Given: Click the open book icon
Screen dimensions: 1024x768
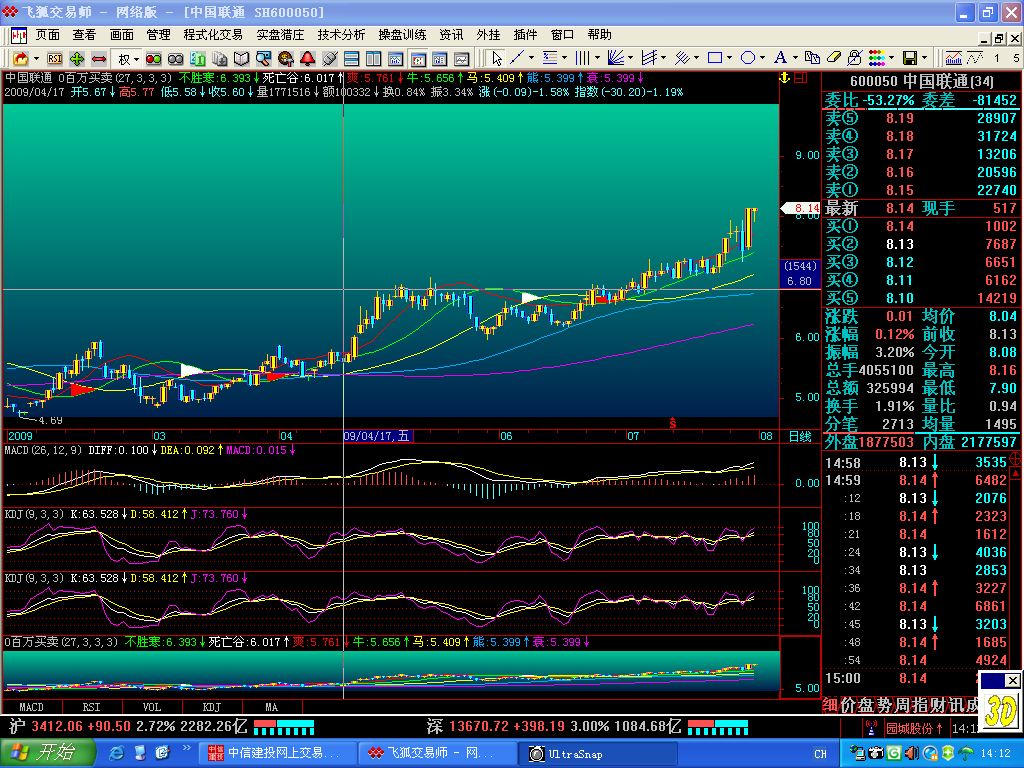Looking at the screenshot, I should click(242, 59).
